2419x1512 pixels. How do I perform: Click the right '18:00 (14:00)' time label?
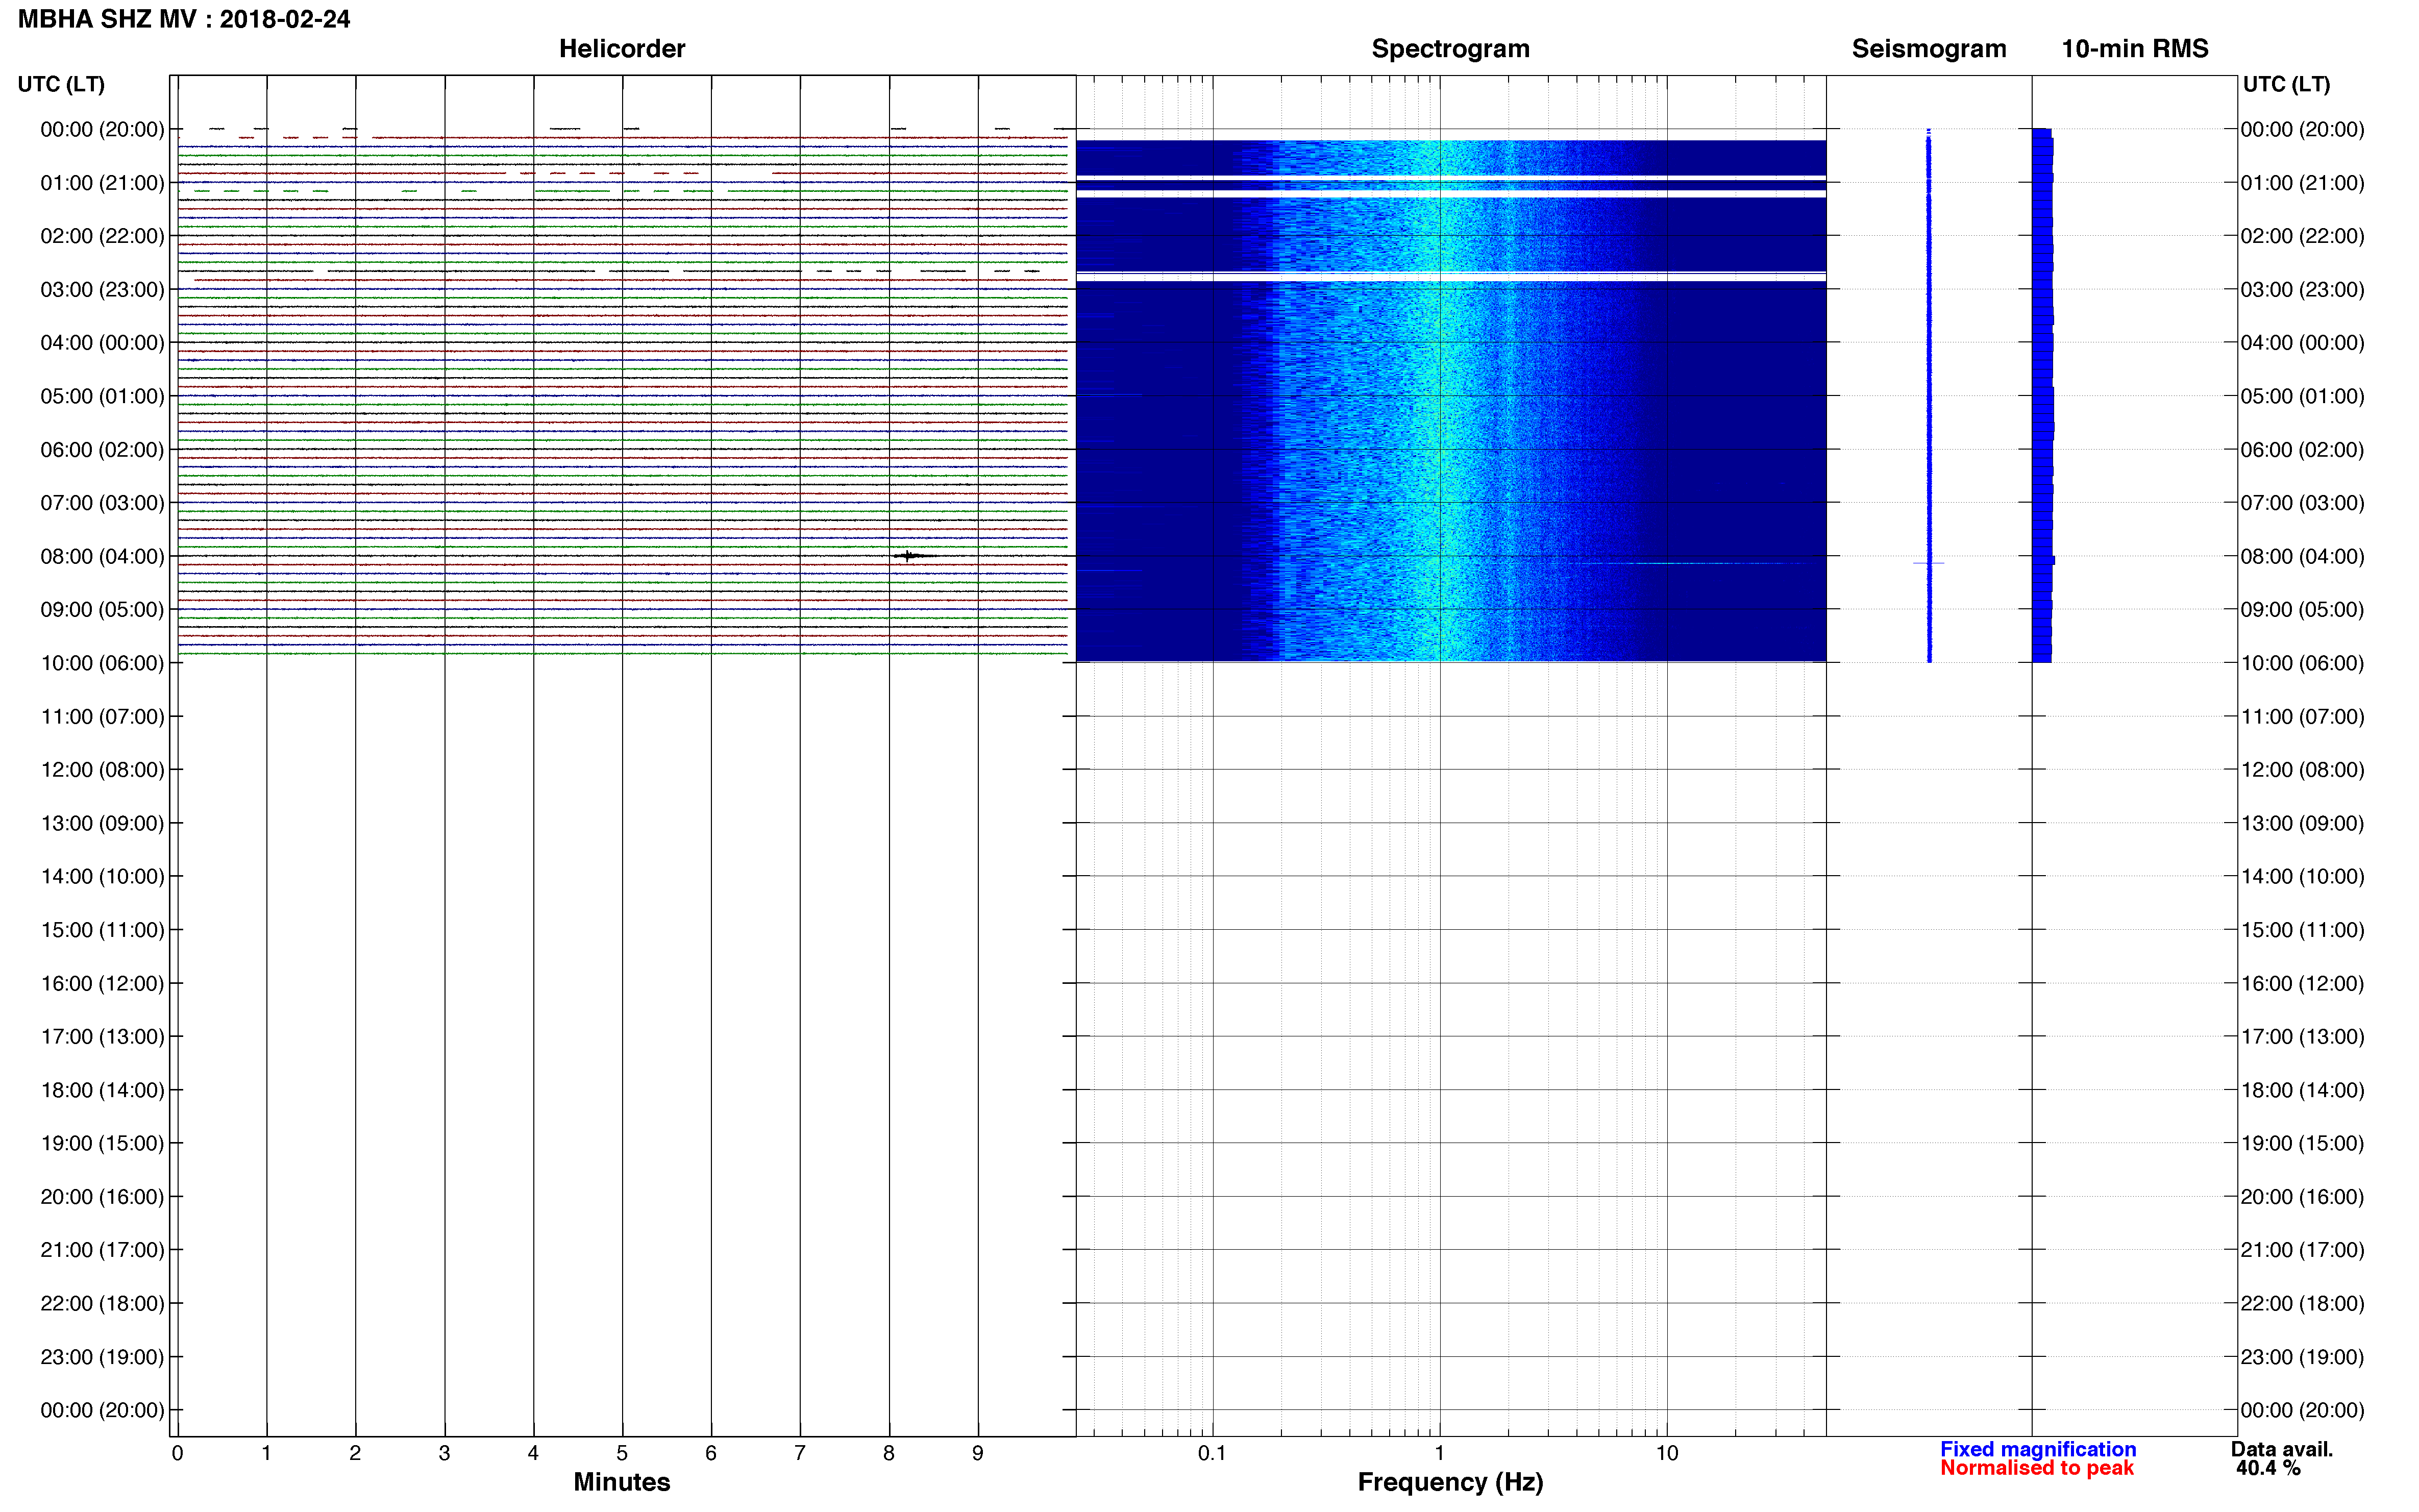tap(2302, 1090)
